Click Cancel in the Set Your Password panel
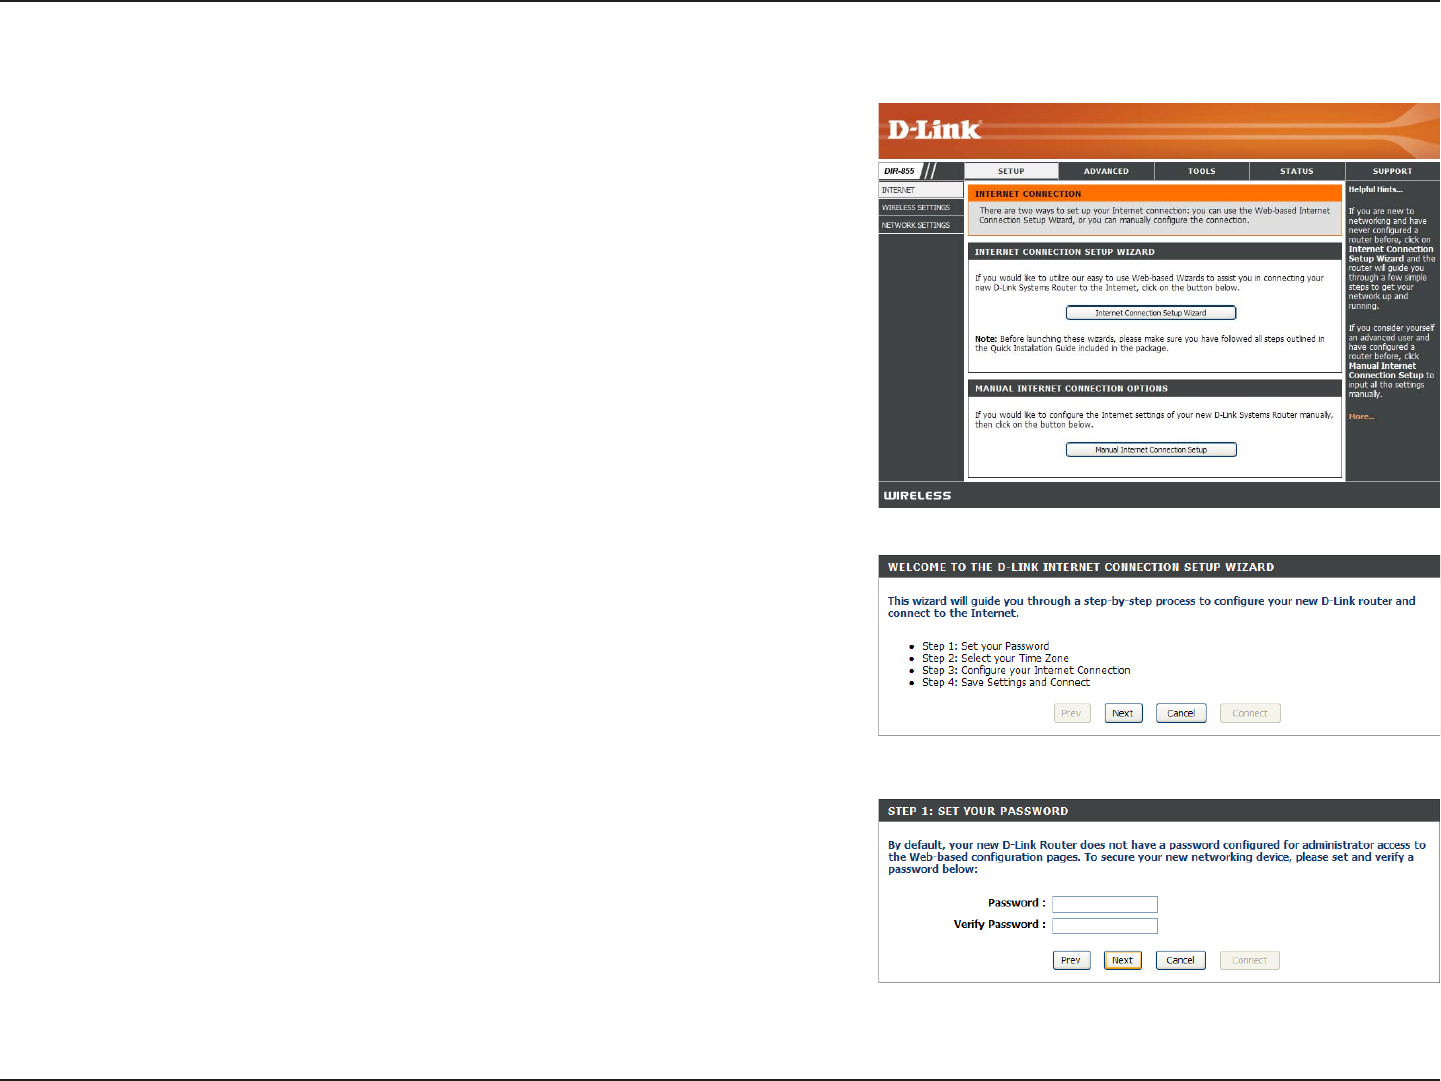 point(1181,960)
